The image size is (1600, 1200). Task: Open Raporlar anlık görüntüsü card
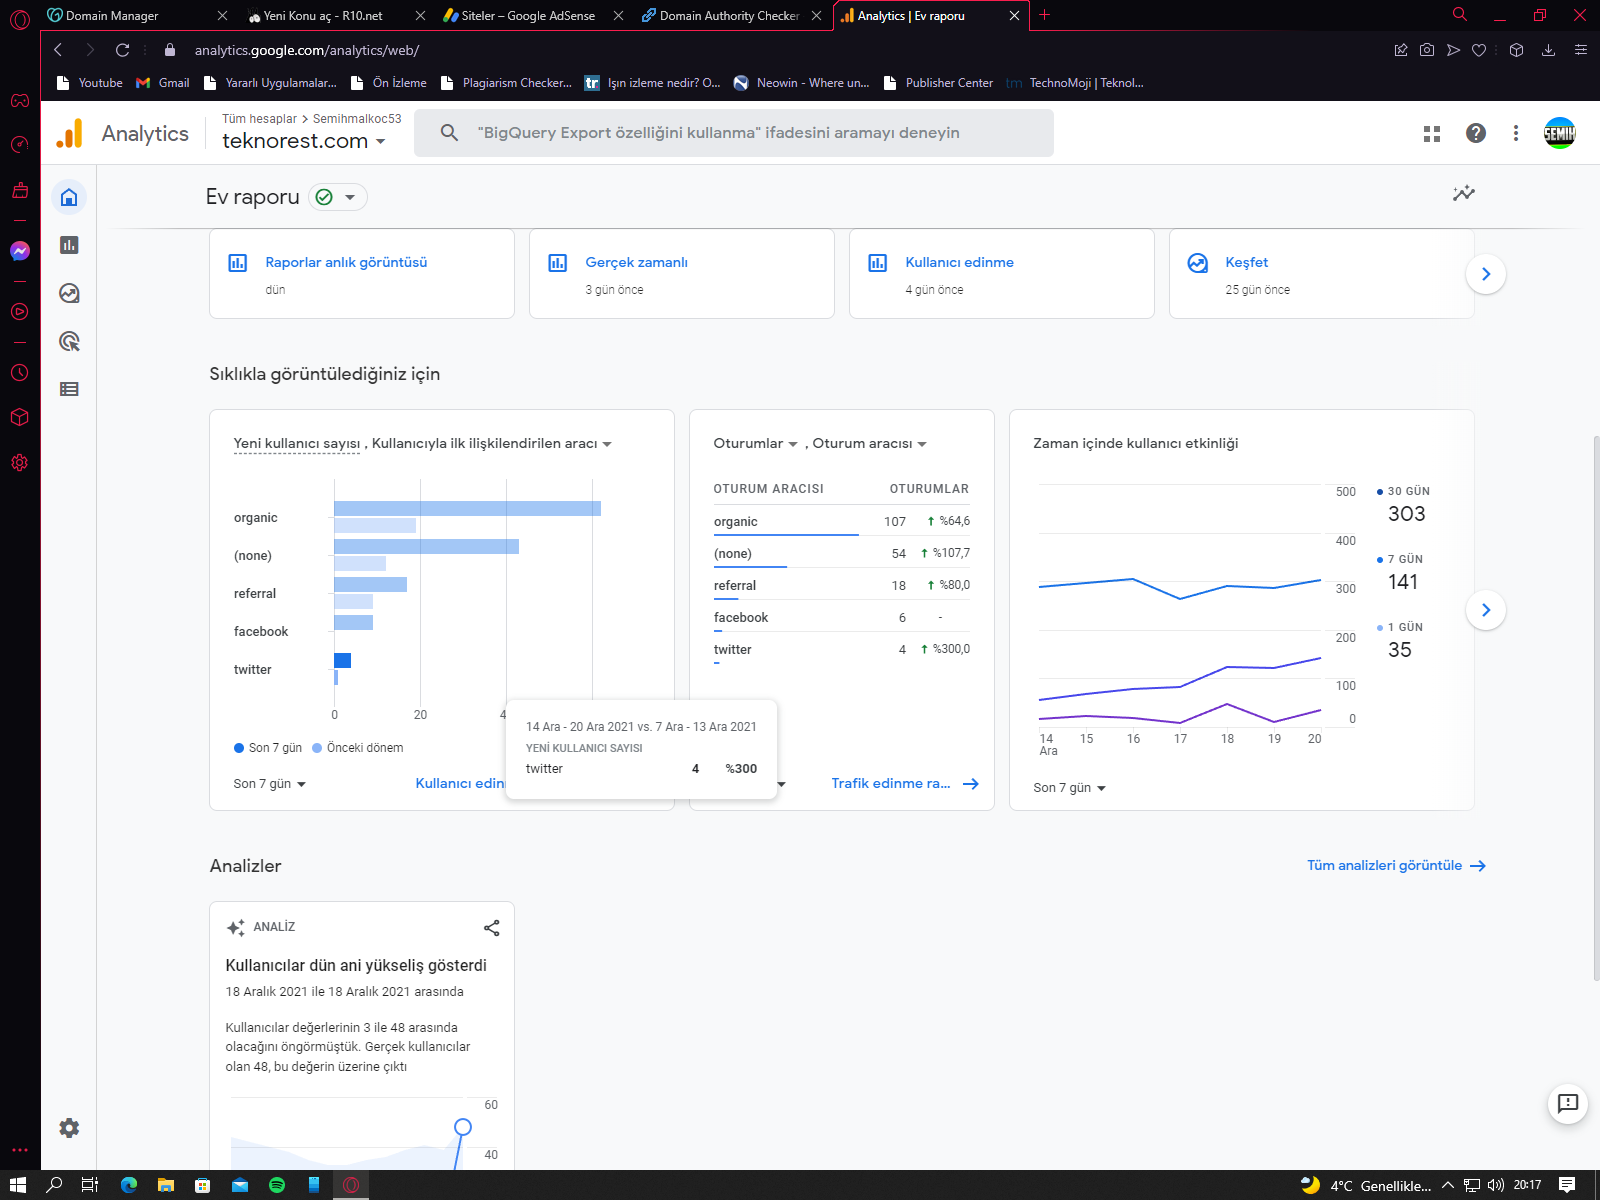[362, 274]
